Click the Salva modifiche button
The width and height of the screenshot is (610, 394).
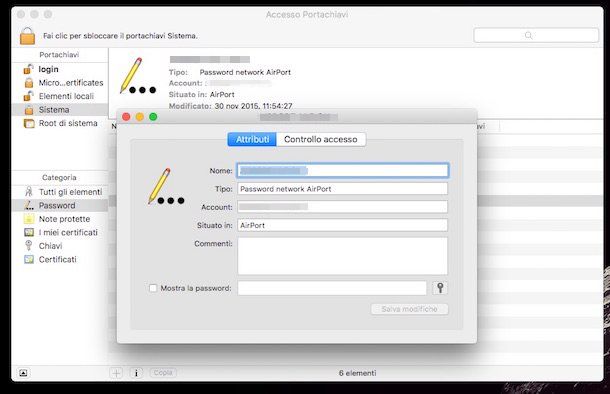click(x=409, y=309)
